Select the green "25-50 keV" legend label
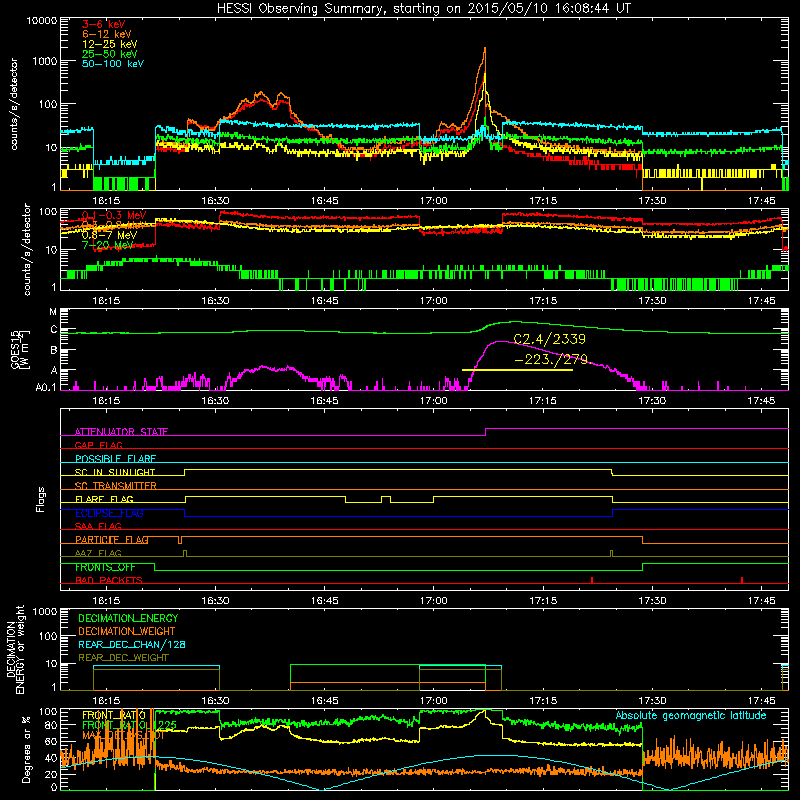Screen dimensions: 800x800 pyautogui.click(x=109, y=54)
